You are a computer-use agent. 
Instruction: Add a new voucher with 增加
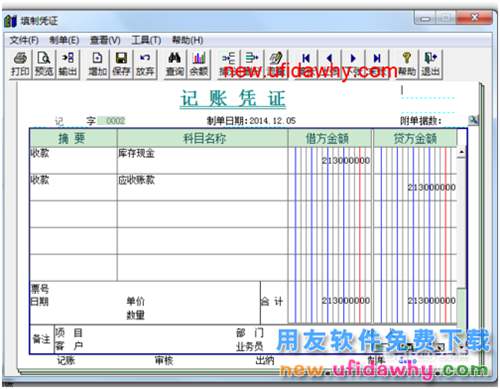(x=97, y=64)
